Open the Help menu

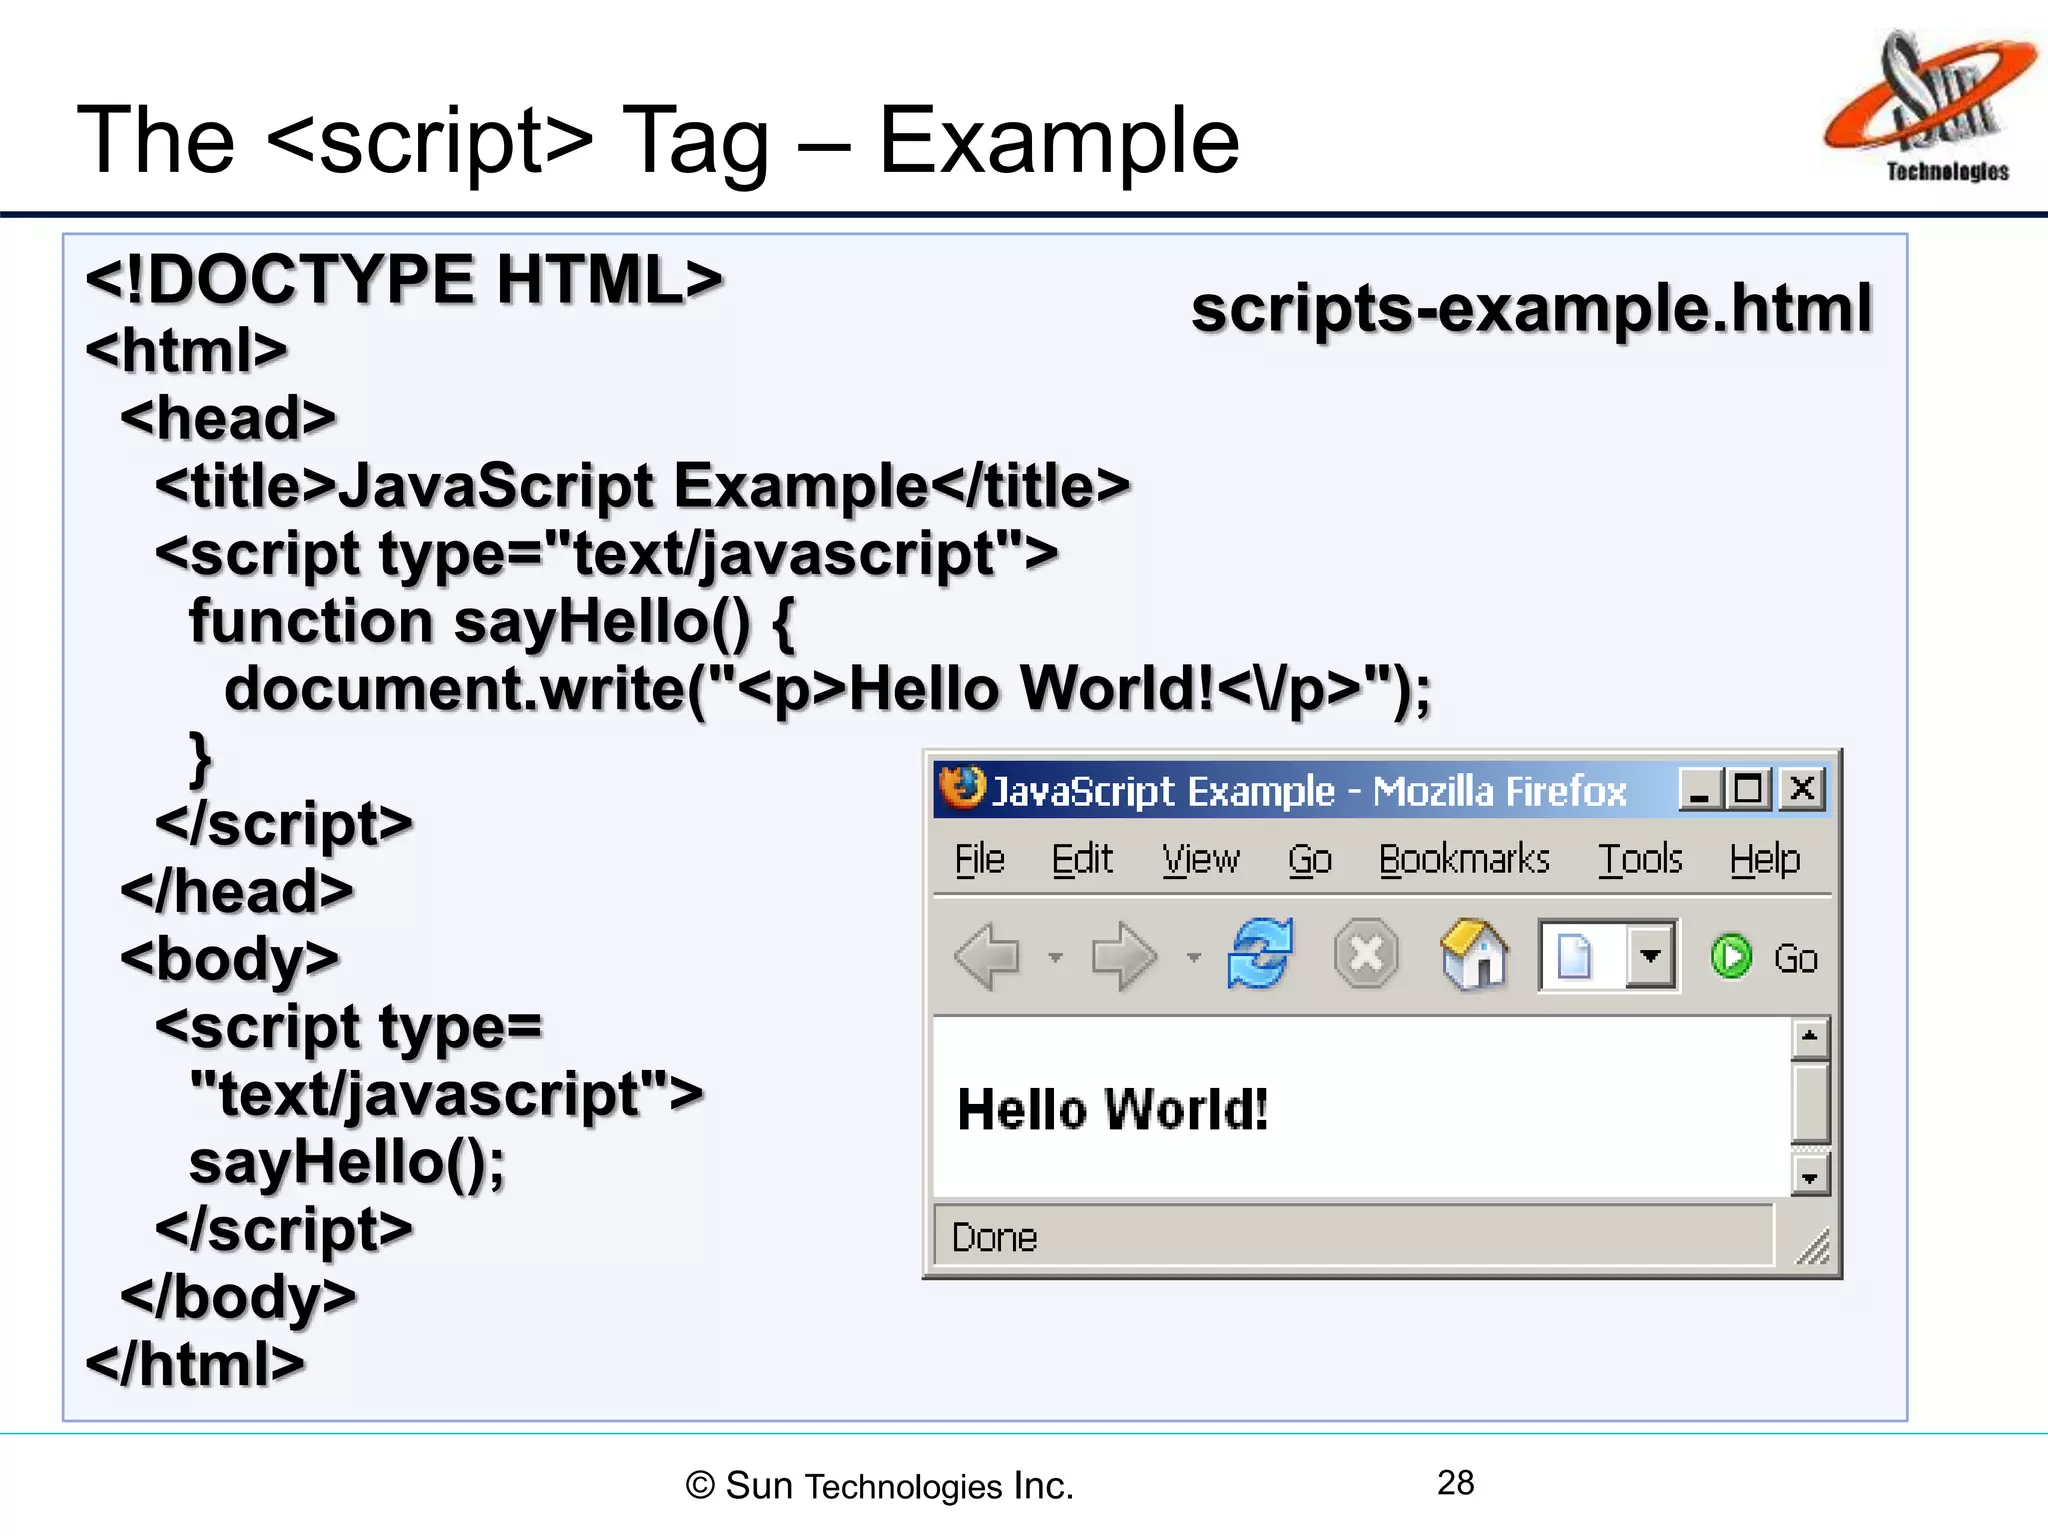tap(1765, 859)
